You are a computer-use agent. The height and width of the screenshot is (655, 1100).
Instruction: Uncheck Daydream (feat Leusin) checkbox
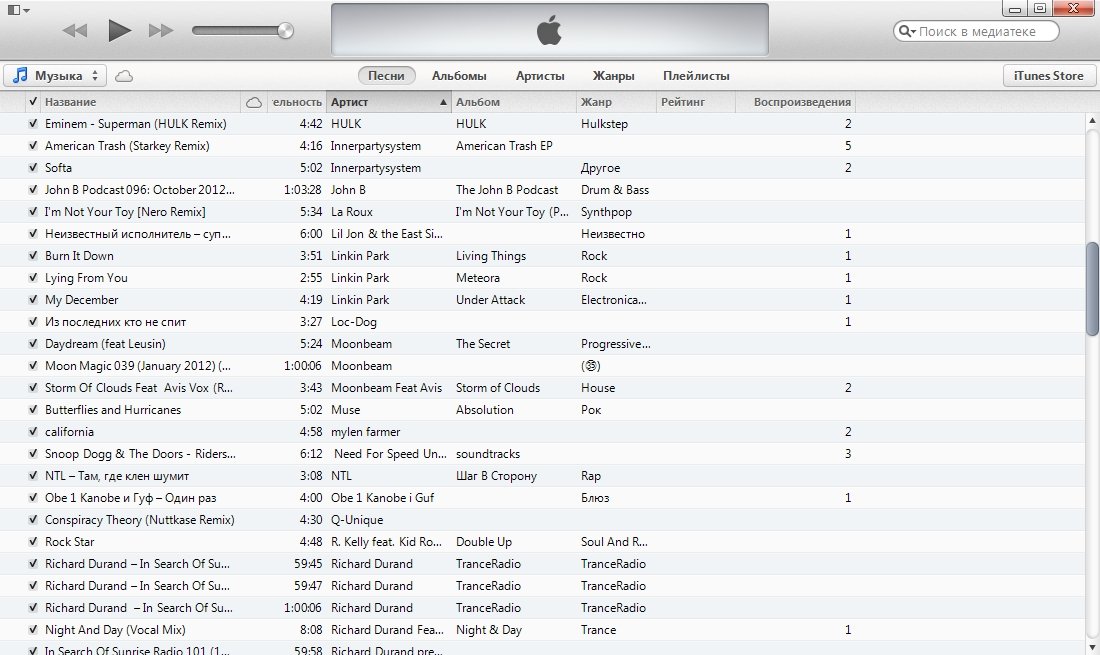point(32,344)
